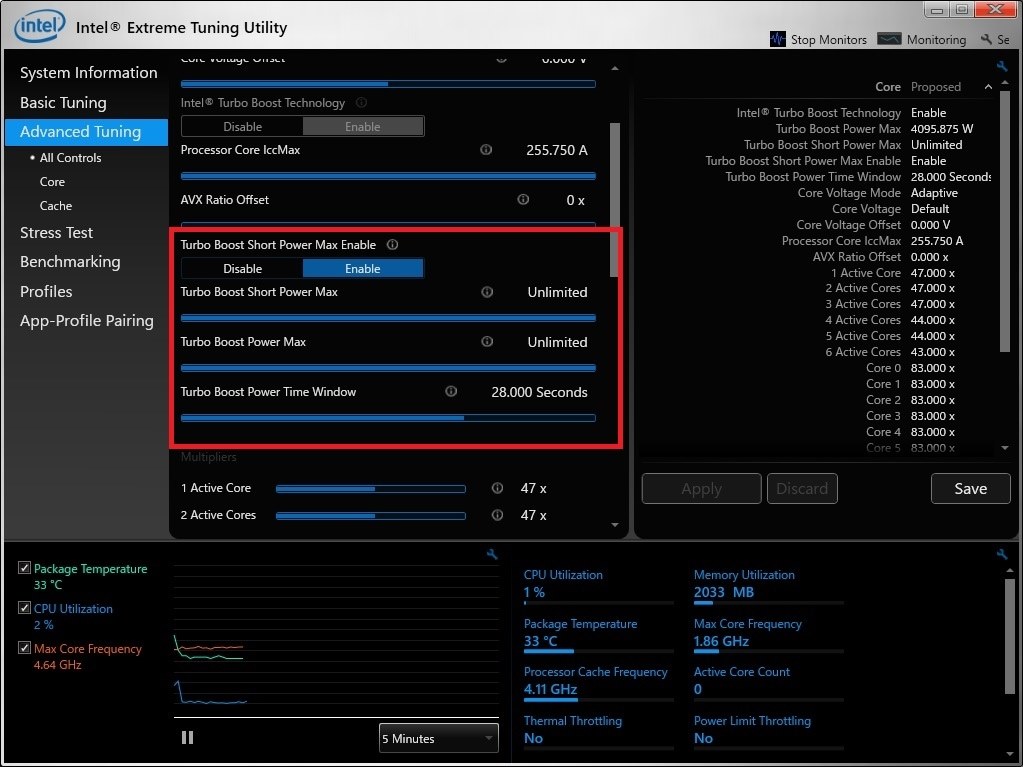Enable Intel Turbo Boost Technology
The image size is (1023, 767).
(363, 127)
